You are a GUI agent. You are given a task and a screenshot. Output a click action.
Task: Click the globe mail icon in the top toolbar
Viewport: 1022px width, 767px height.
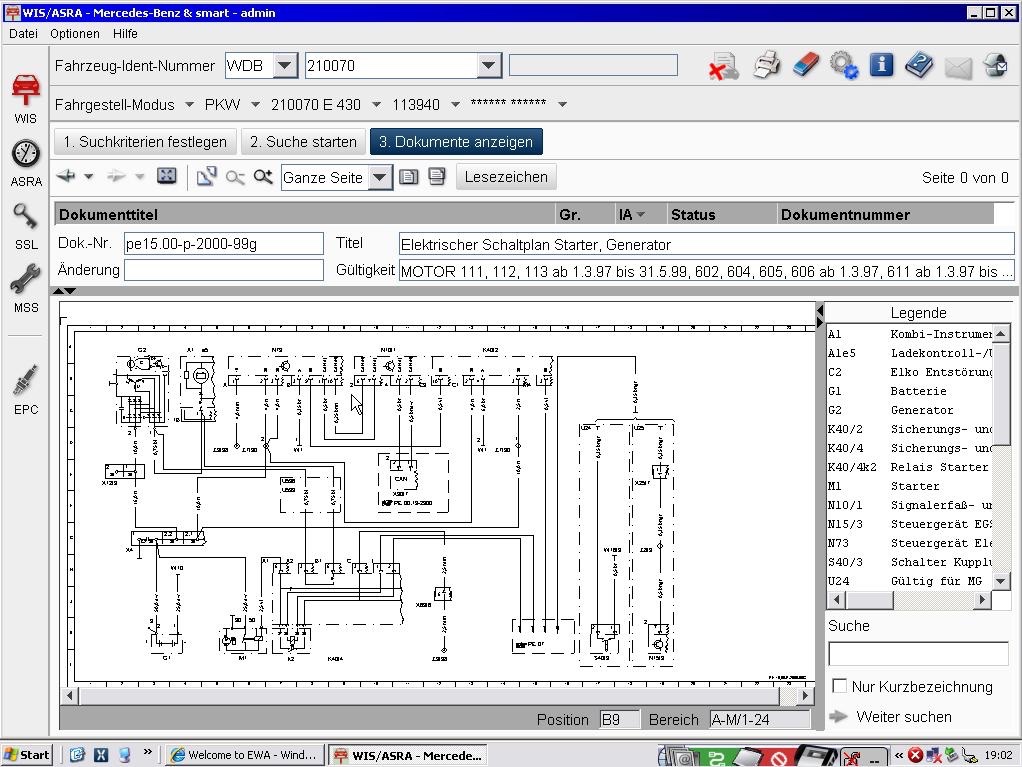click(995, 65)
